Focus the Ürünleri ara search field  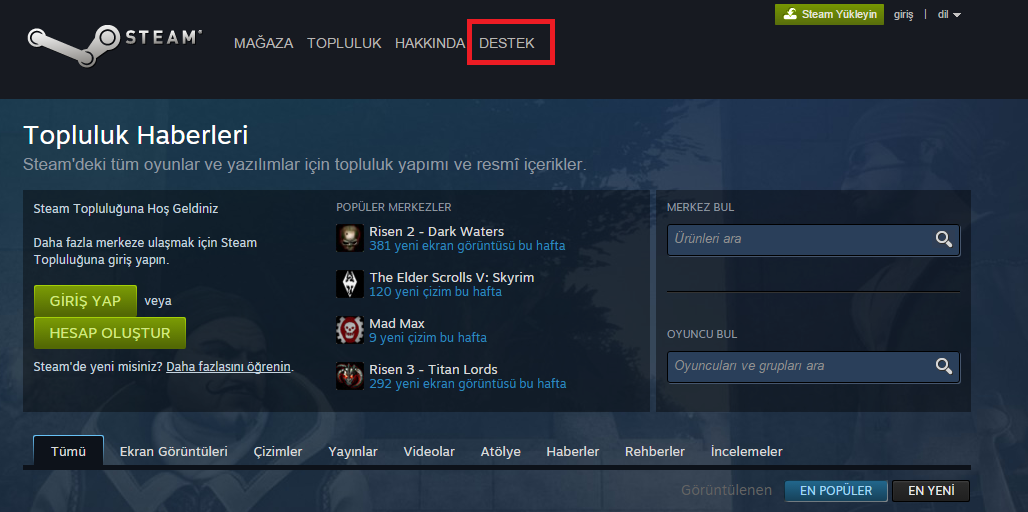[x=814, y=240]
